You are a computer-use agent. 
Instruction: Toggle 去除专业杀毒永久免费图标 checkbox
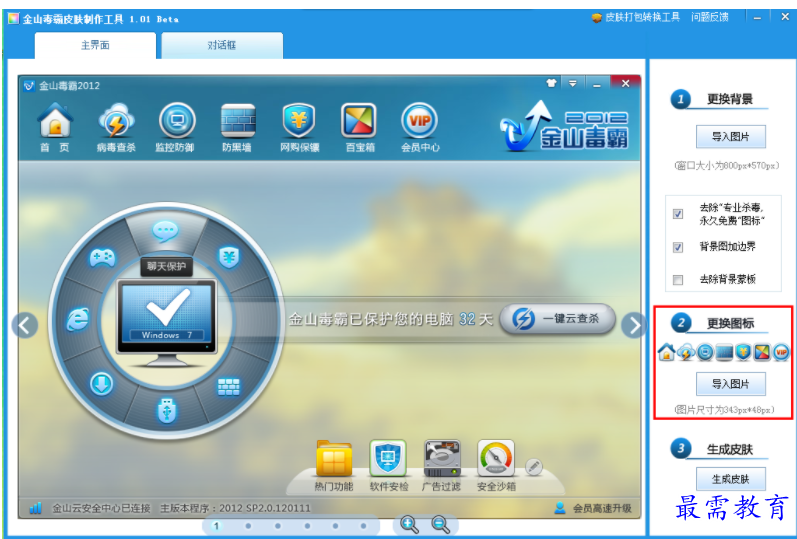point(678,214)
